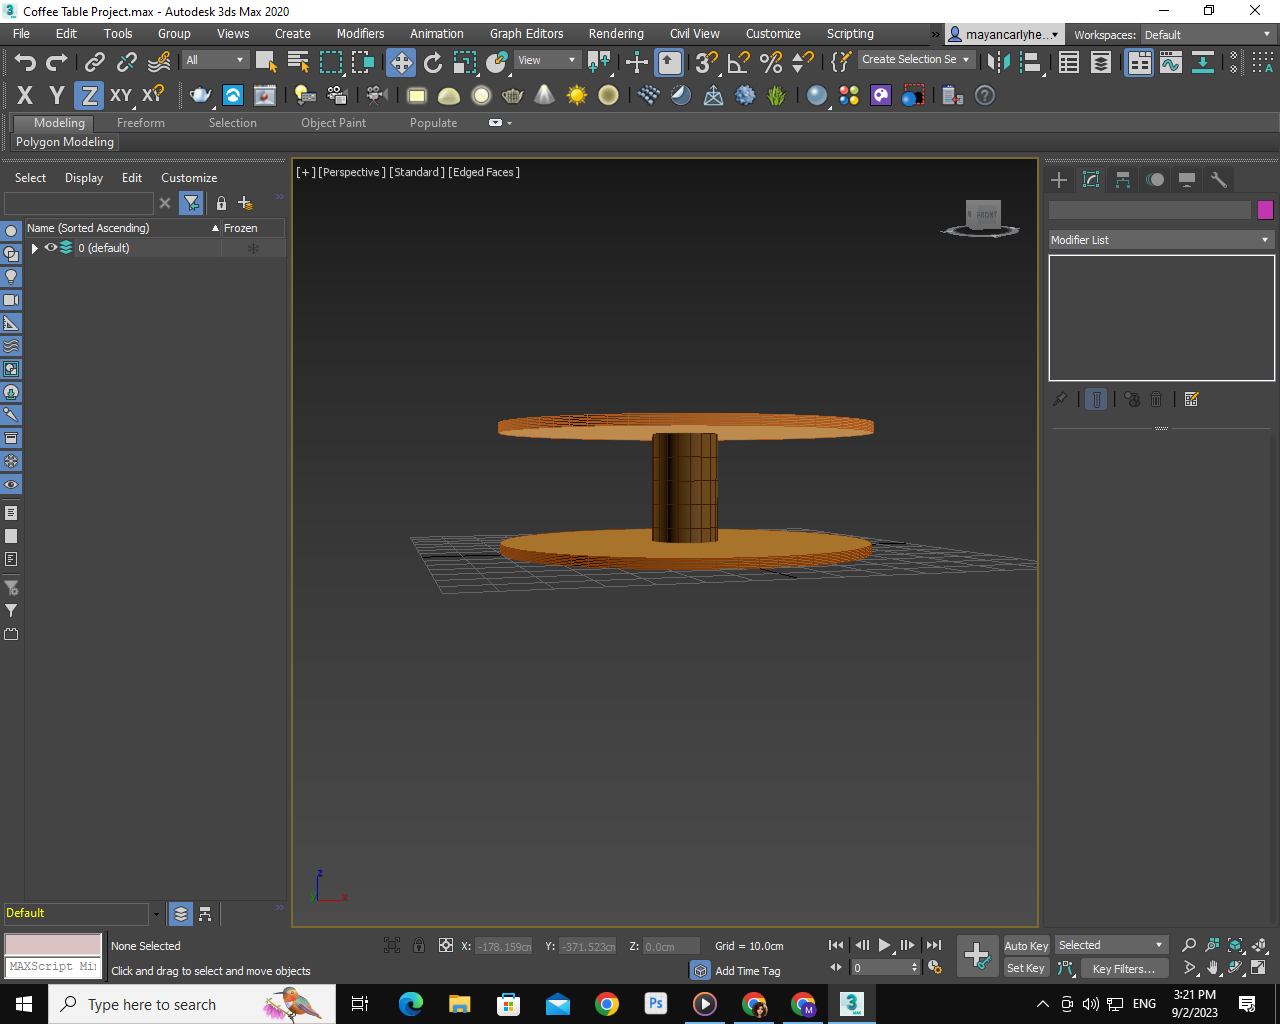Open the Hierarchy command panel tab
1280x1024 pixels.
pyautogui.click(x=1123, y=180)
